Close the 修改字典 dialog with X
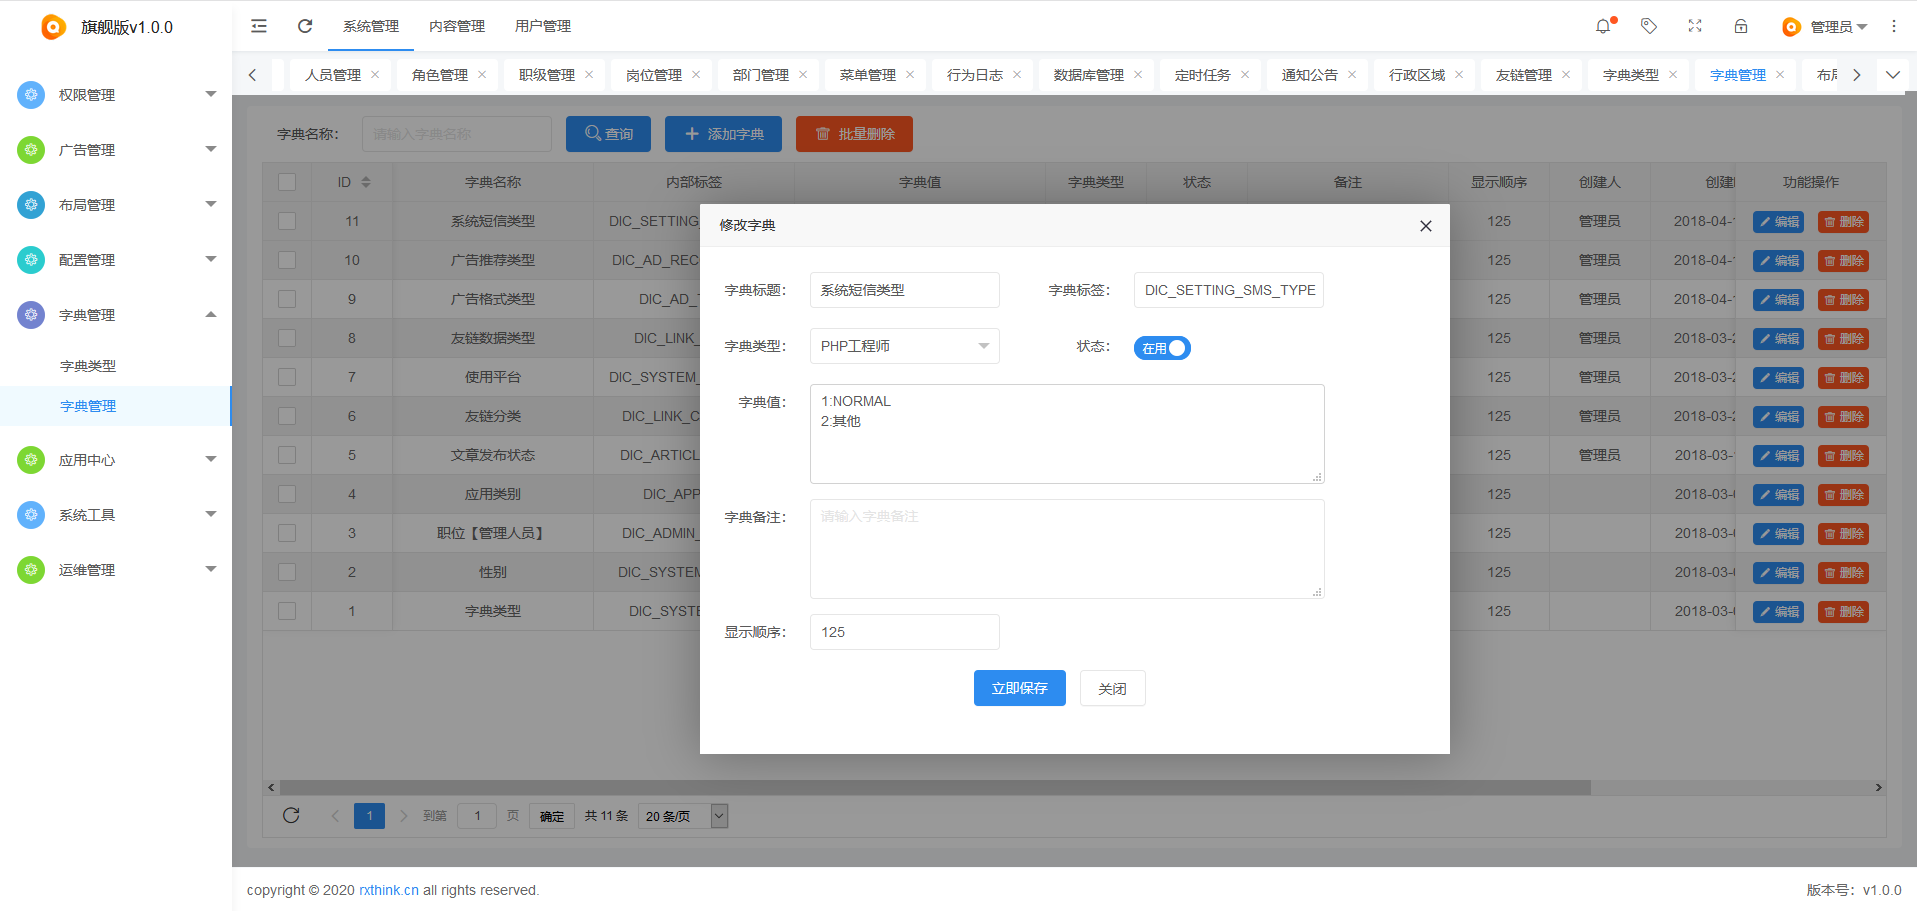 click(1426, 226)
